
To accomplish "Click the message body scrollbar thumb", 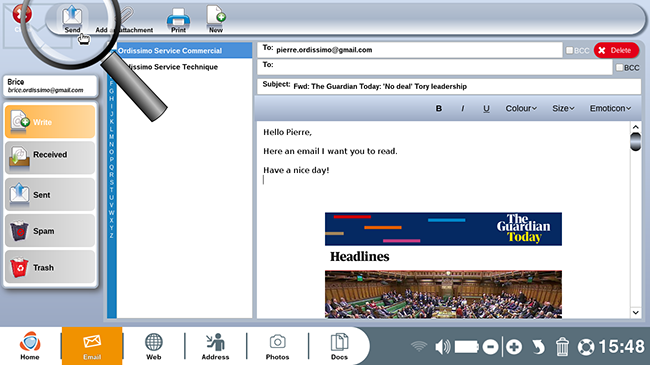I will [635, 141].
